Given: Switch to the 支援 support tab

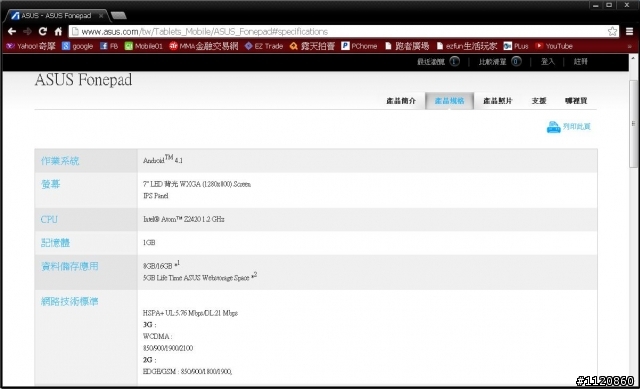Looking at the screenshot, I should pos(539,101).
